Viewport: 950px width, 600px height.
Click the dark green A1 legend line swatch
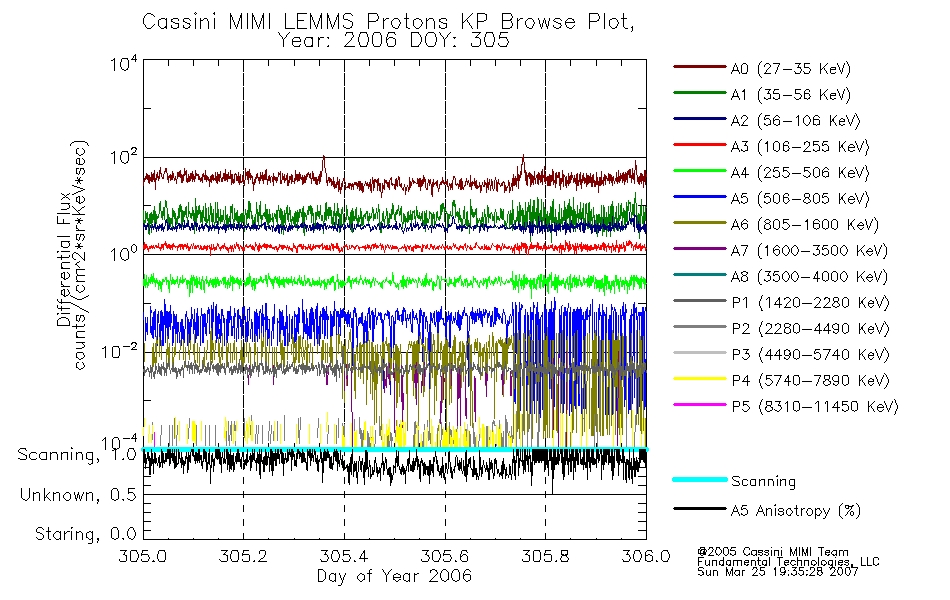click(700, 93)
